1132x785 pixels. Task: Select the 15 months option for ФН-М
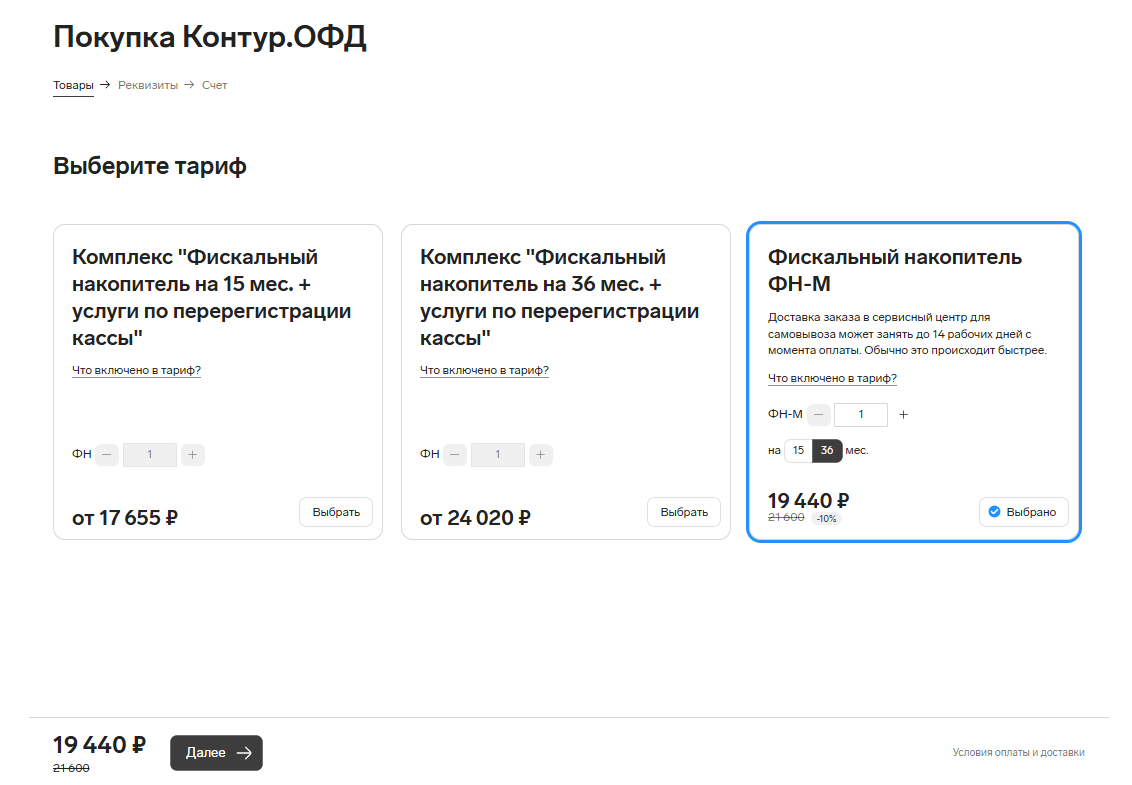(798, 451)
